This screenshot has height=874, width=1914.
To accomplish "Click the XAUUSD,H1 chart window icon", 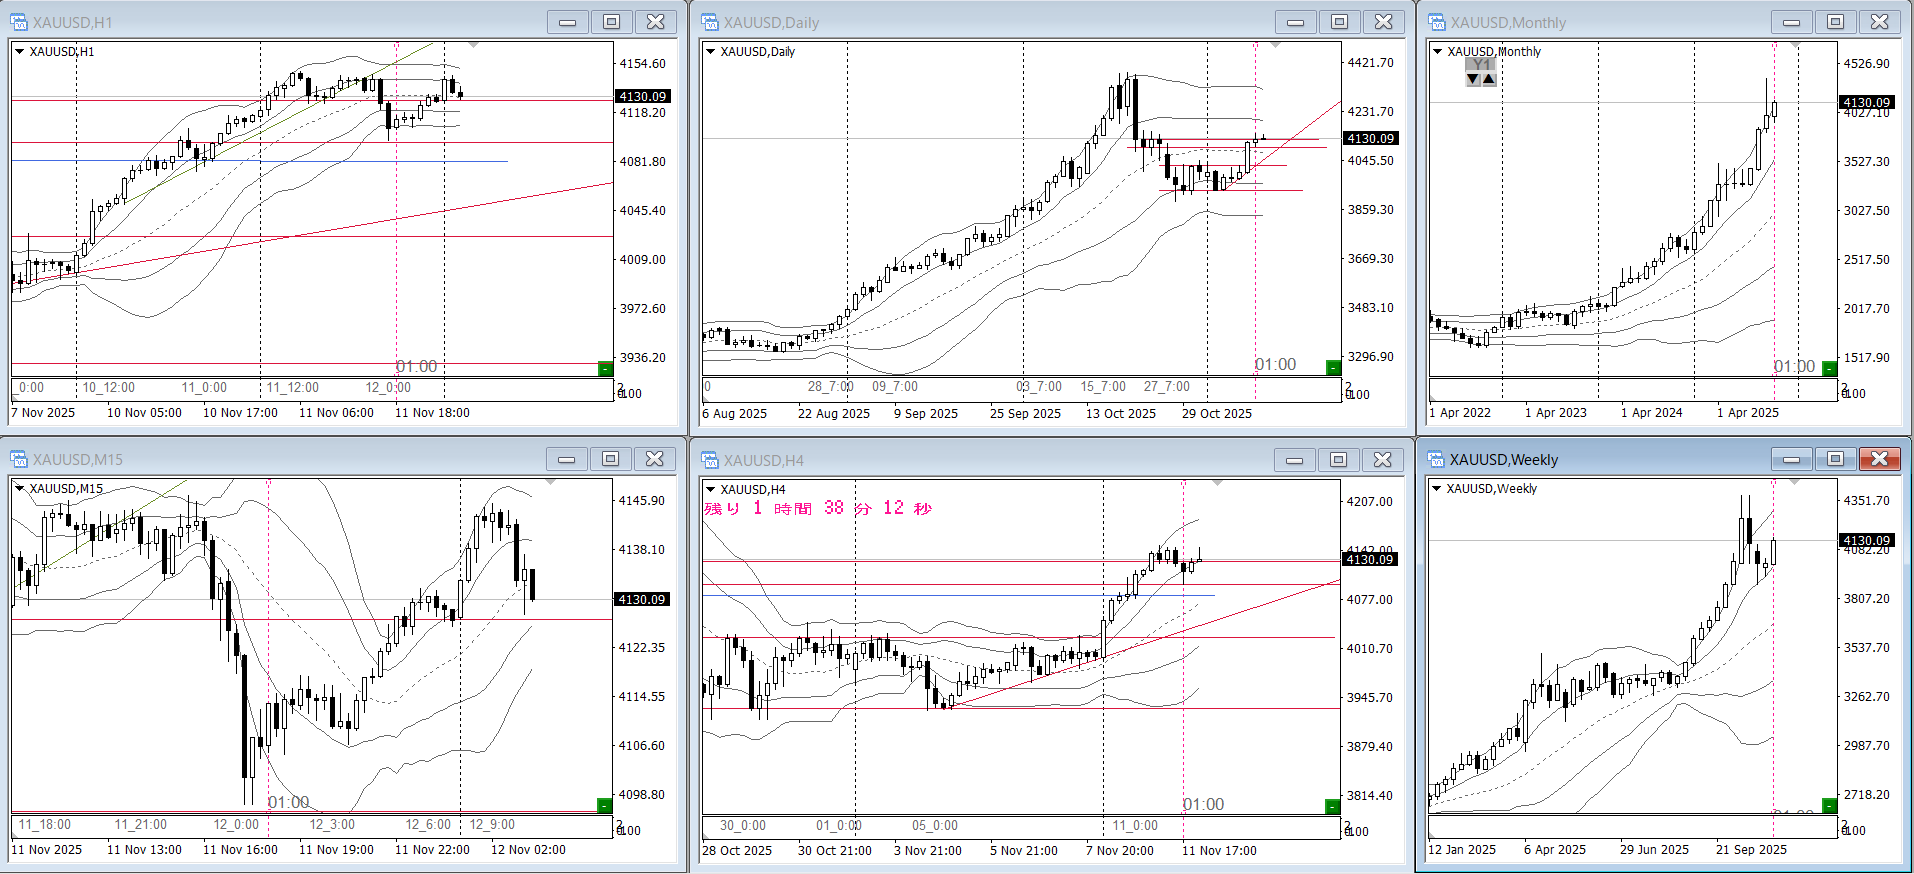I will point(19,22).
